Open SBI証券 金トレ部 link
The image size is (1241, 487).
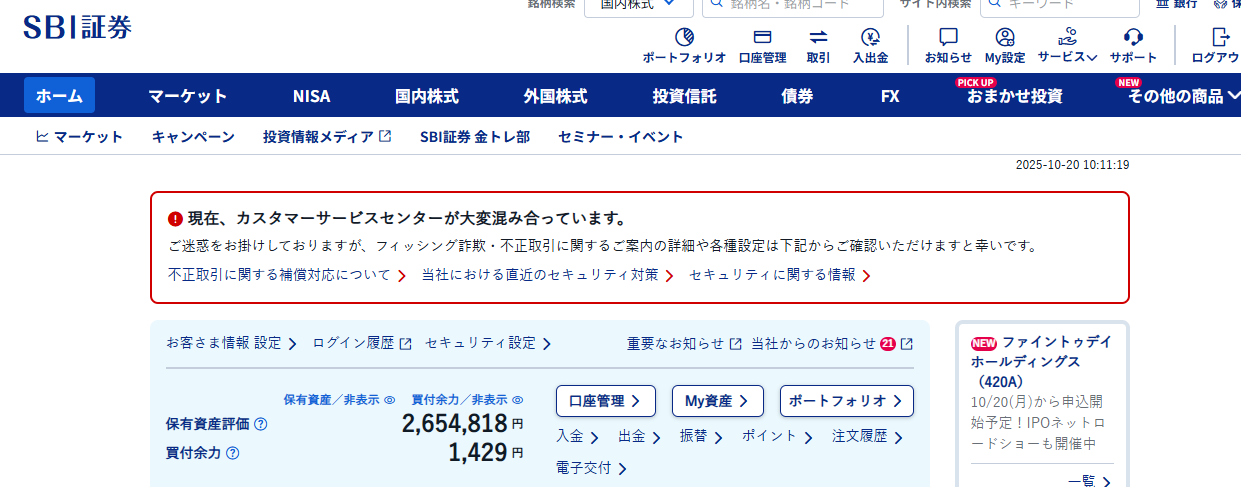475,137
